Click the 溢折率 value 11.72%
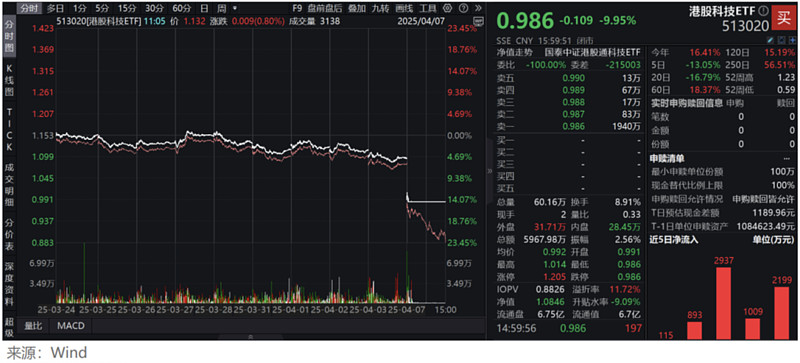 point(626,290)
